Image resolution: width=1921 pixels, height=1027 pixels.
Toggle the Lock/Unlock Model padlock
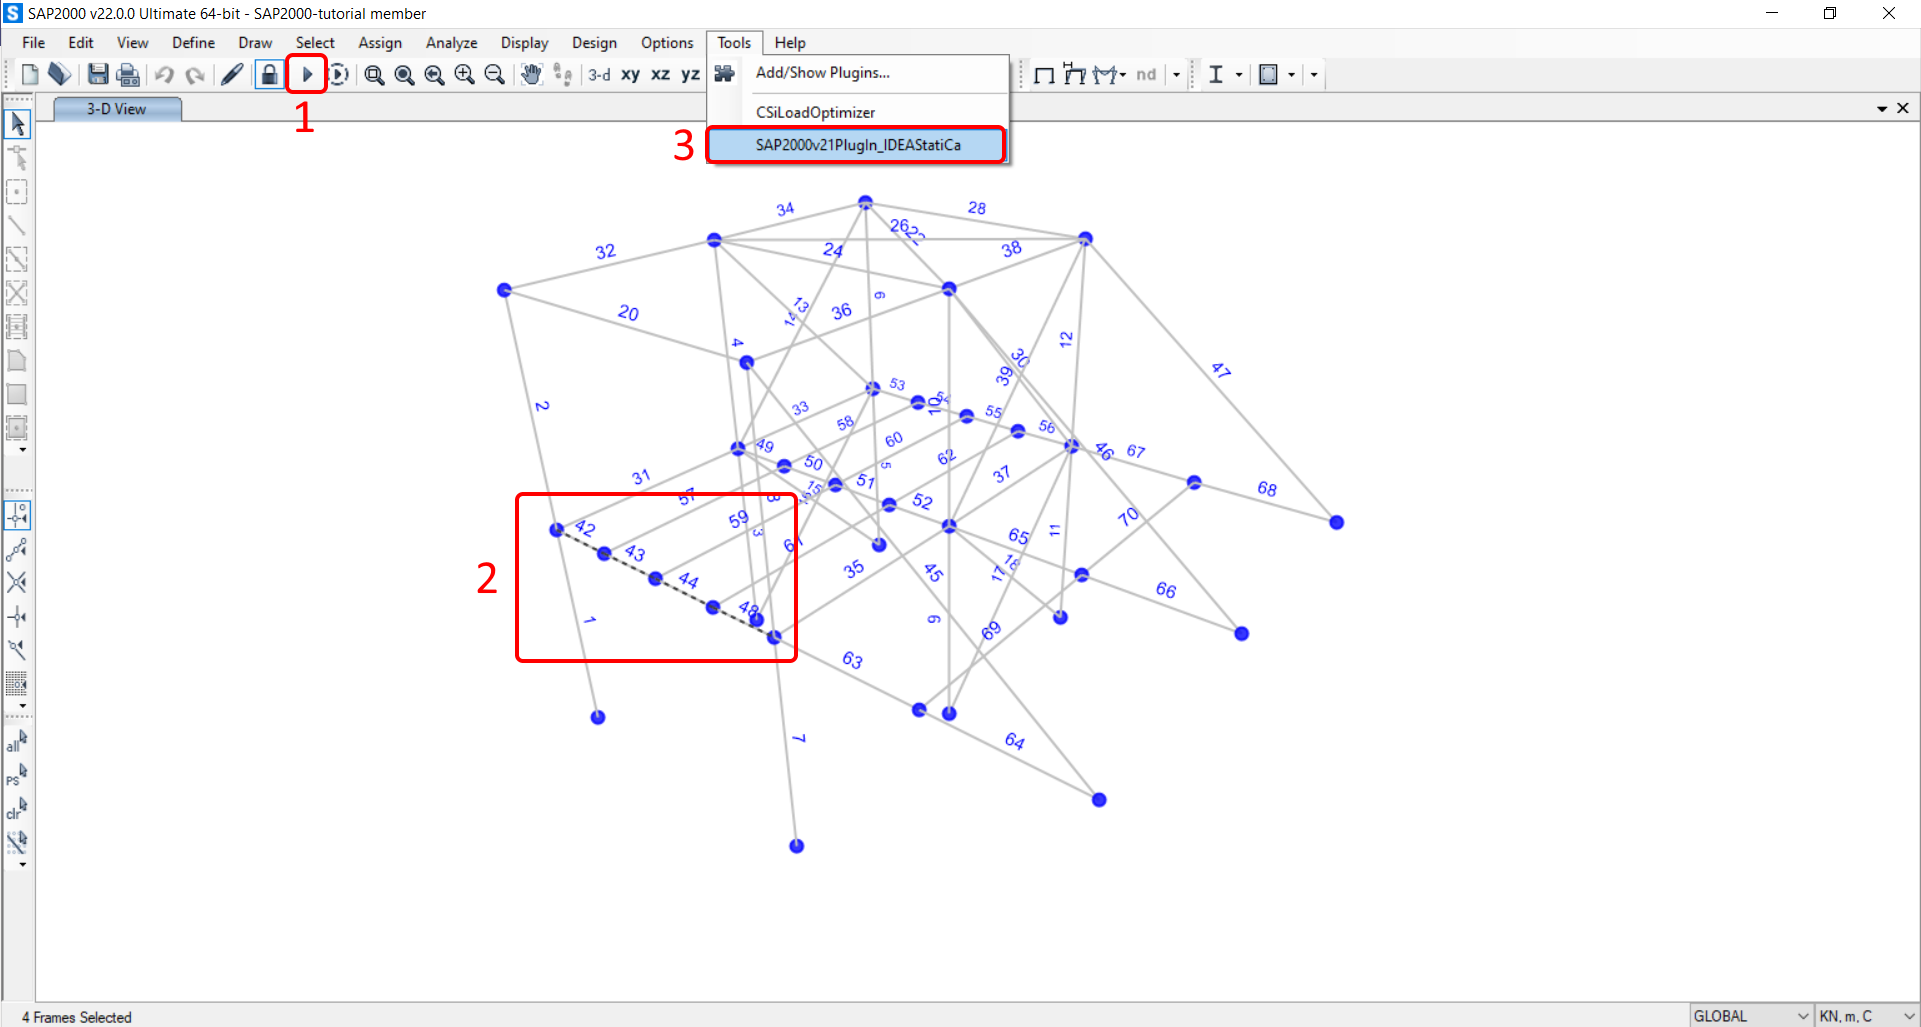tap(268, 74)
